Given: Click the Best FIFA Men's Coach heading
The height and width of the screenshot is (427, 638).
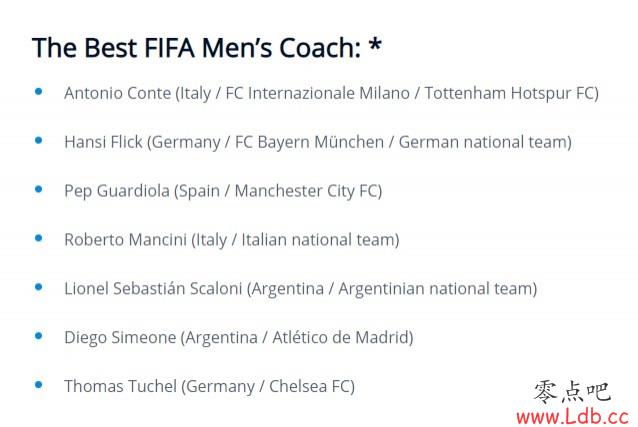Looking at the screenshot, I should [x=207, y=48].
